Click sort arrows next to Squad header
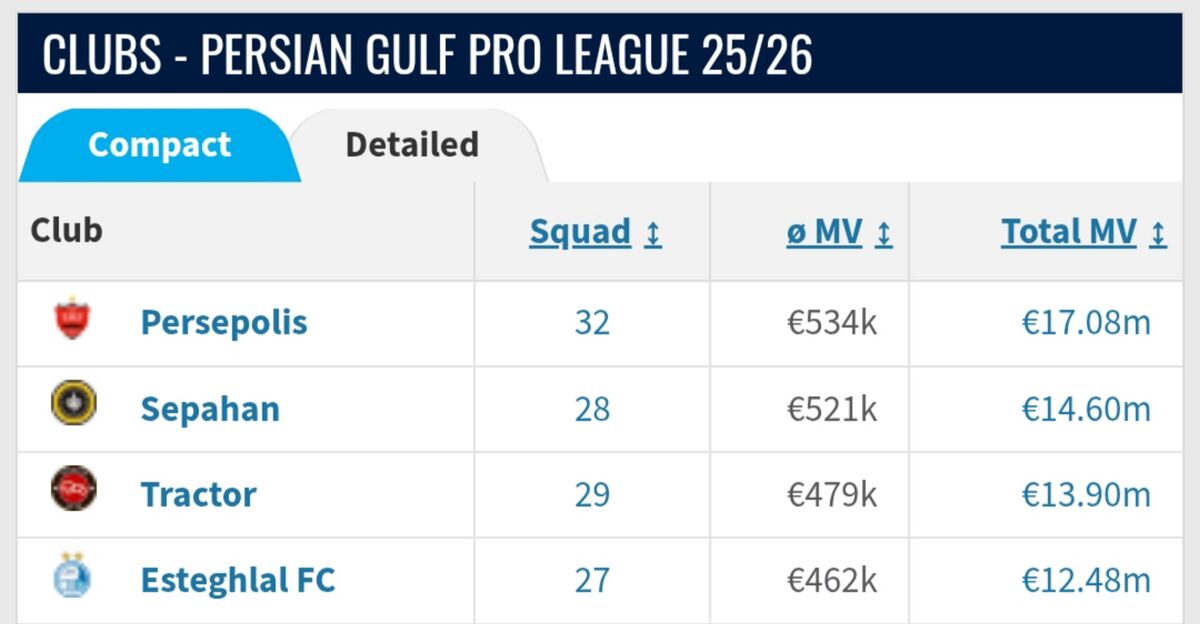This screenshot has width=1200, height=624. 653,234
